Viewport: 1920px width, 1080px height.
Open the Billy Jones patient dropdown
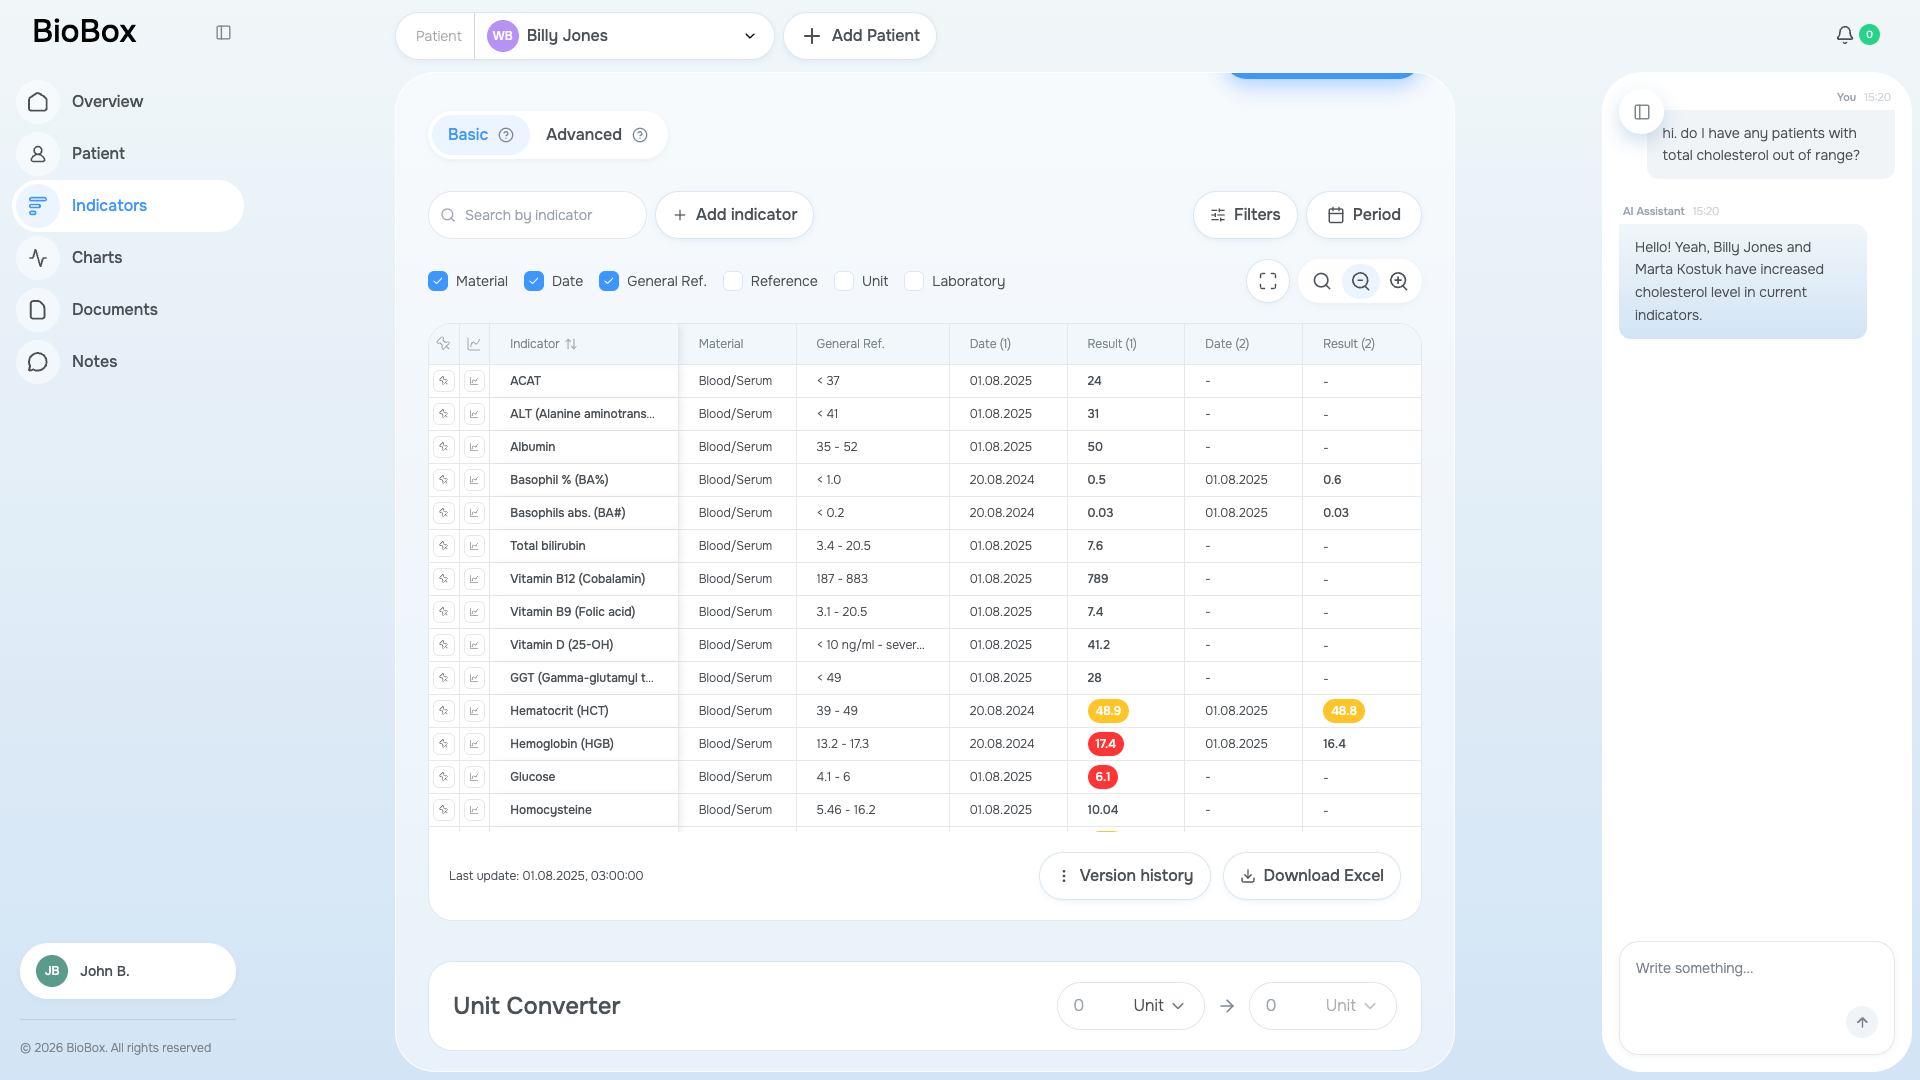coord(624,36)
